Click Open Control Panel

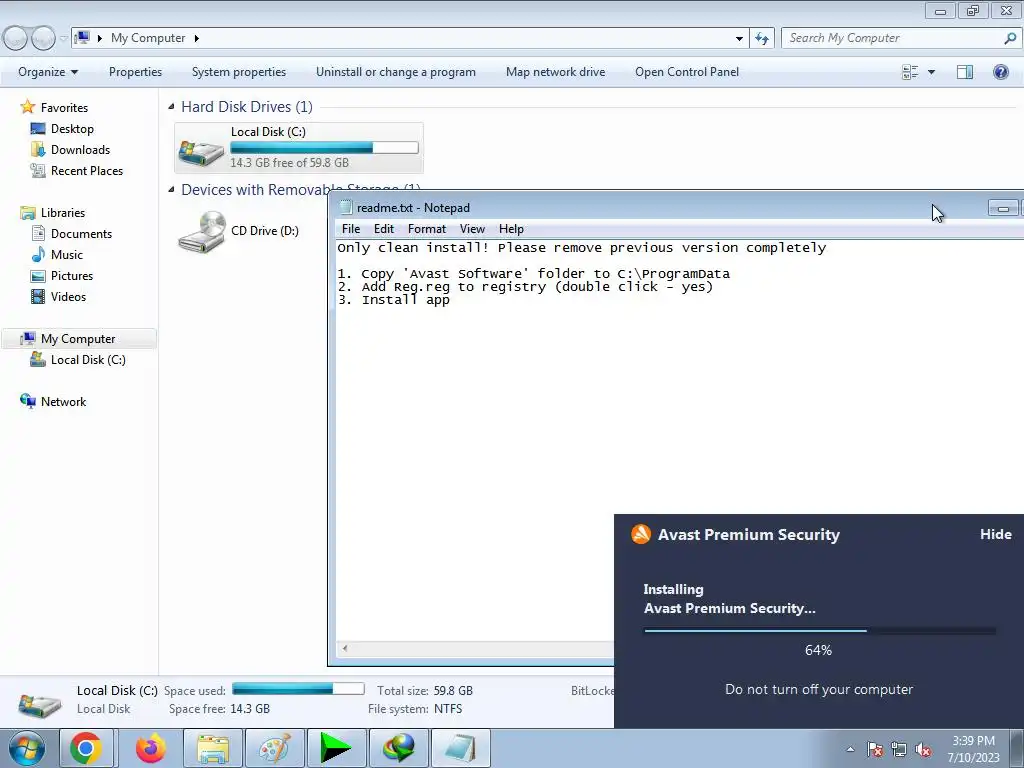point(687,72)
